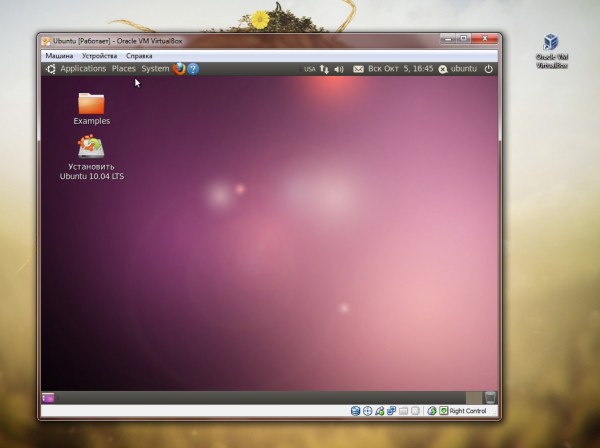Open the network connections indicator
Screen dimensions: 600x448
click(324, 69)
